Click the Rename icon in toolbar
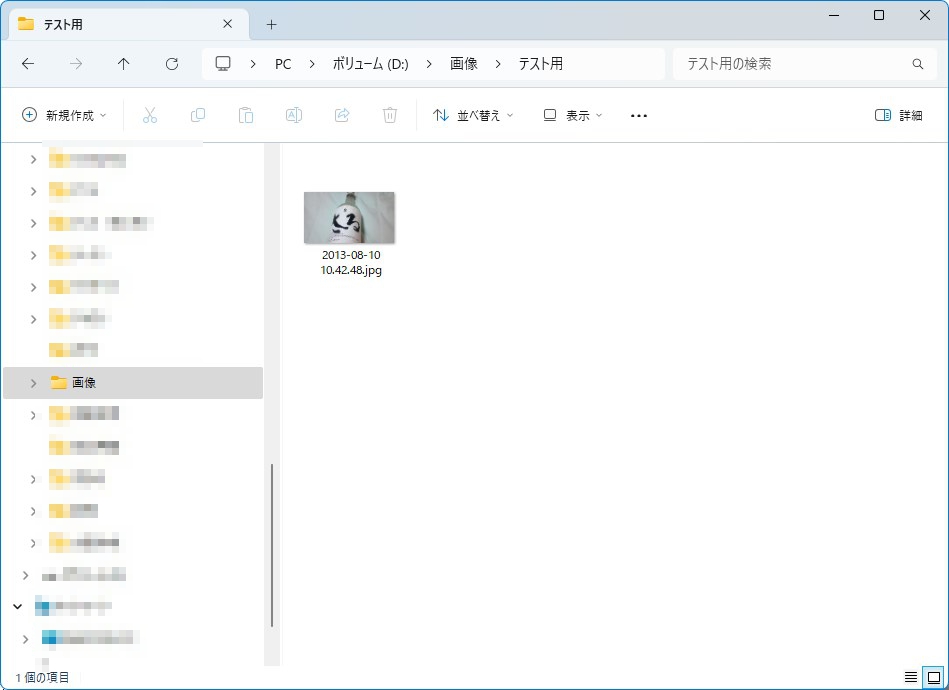This screenshot has height=690, width=949. (294, 115)
